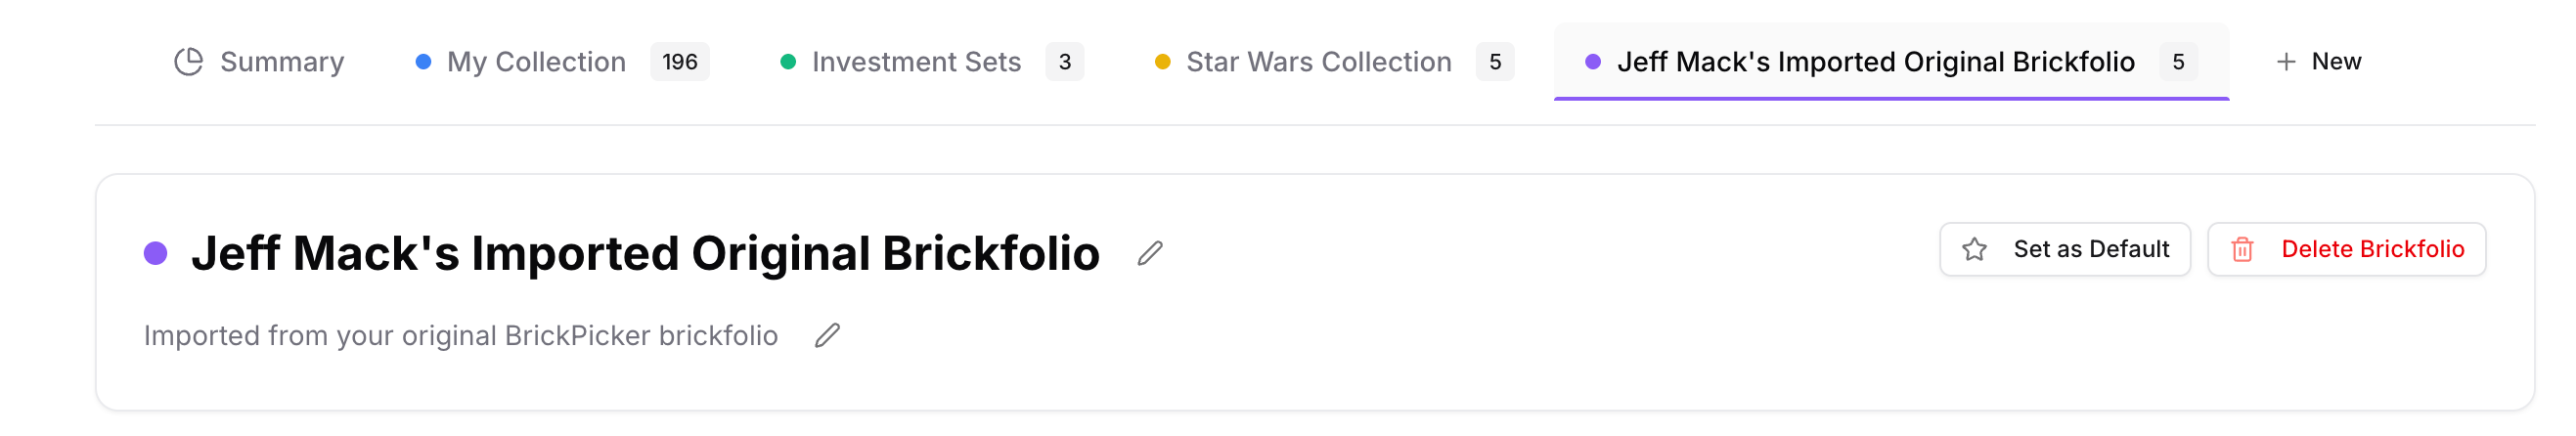Click the trash can icon

(2243, 250)
